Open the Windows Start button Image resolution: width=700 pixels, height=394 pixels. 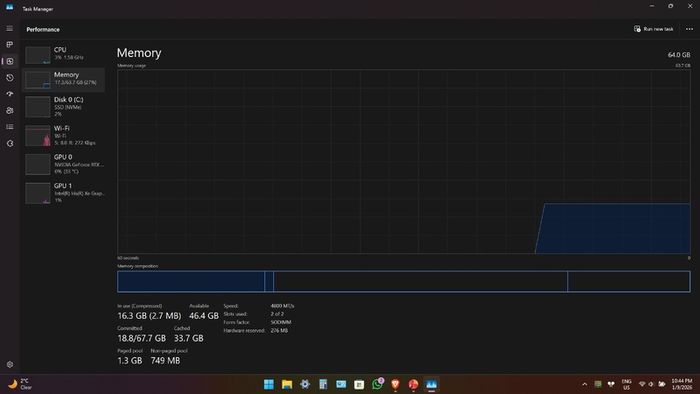[x=269, y=384]
